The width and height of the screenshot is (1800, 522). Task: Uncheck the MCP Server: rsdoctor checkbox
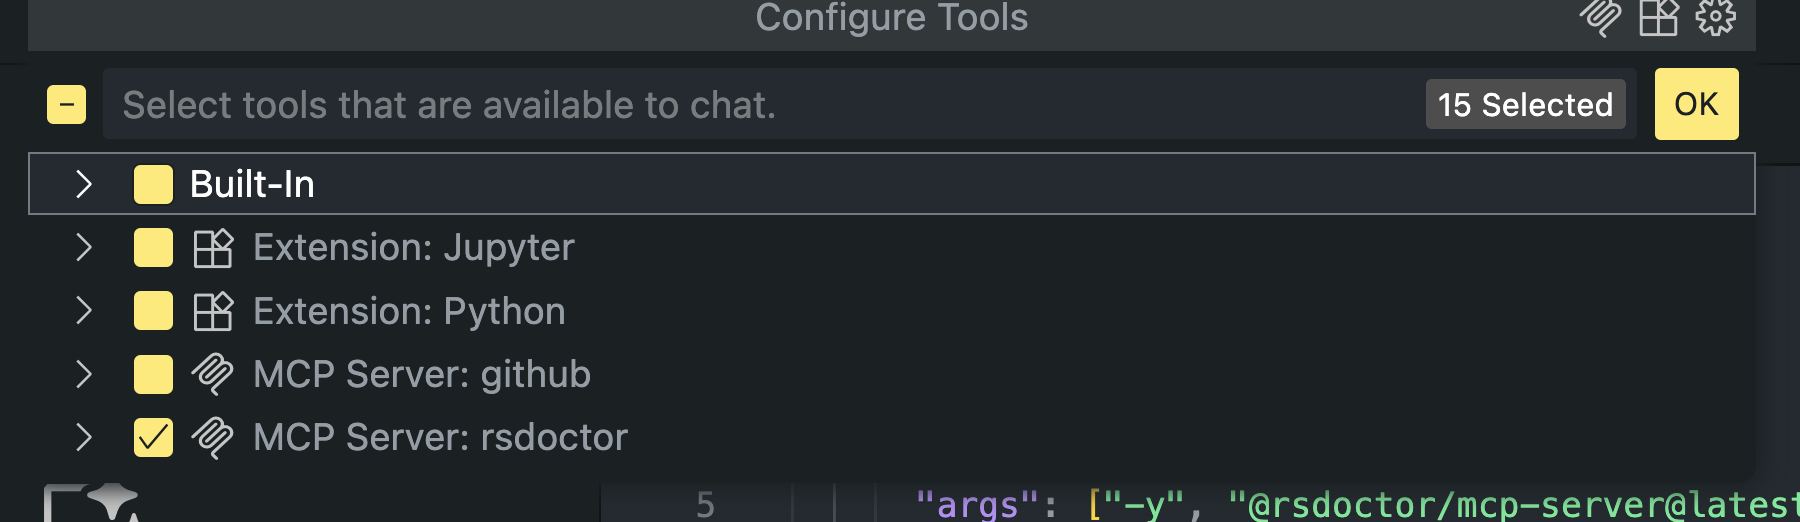153,437
